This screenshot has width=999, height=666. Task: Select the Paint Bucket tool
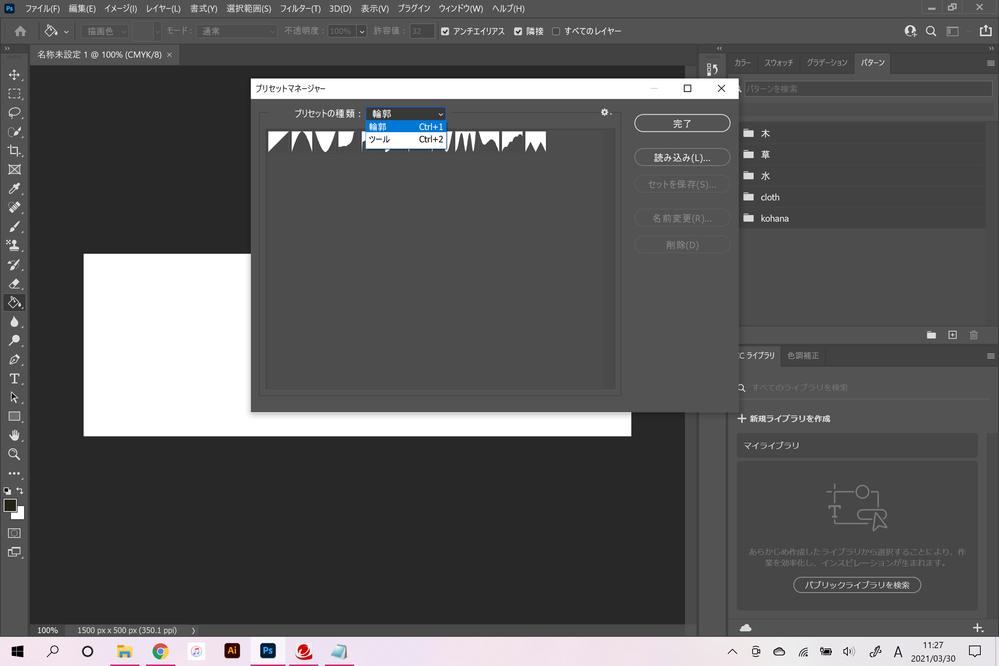(14, 303)
